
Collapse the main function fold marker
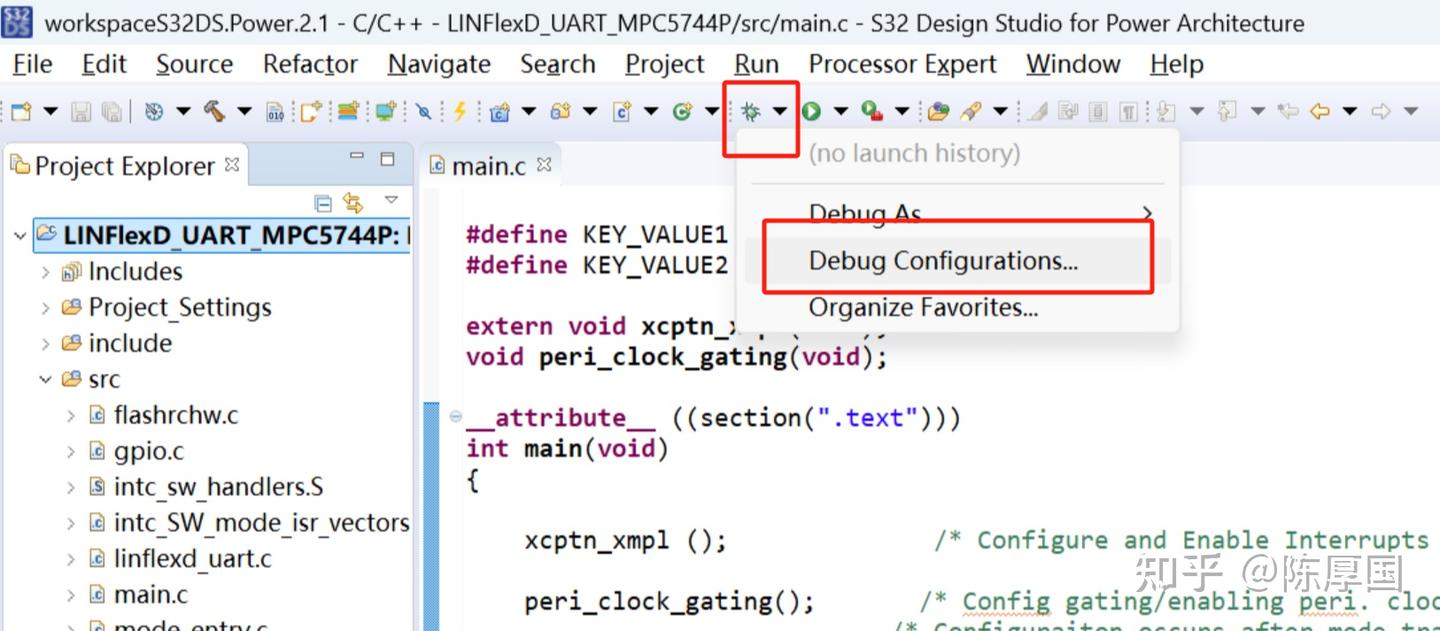point(455,417)
